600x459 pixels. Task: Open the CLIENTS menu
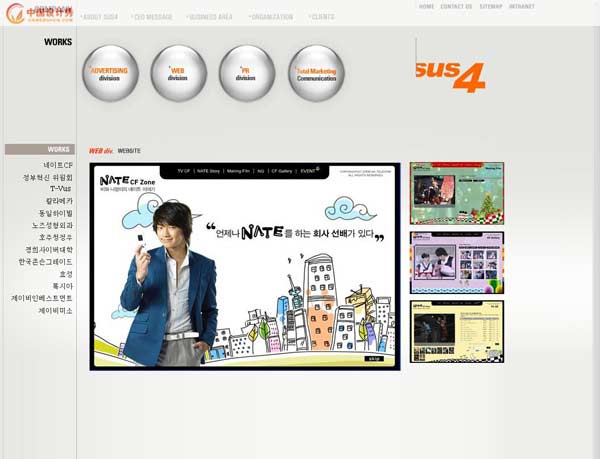coord(322,17)
